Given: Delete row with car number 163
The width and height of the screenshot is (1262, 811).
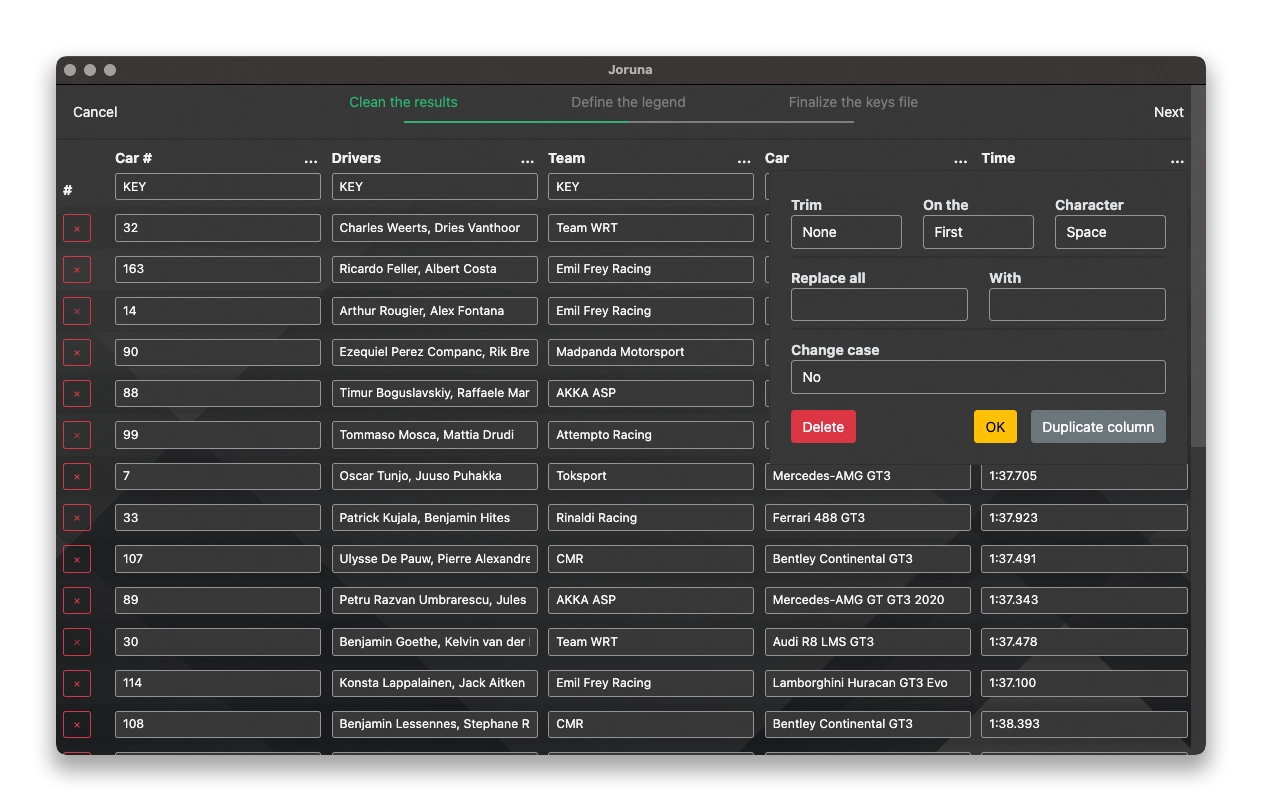Looking at the screenshot, I should 77,269.
